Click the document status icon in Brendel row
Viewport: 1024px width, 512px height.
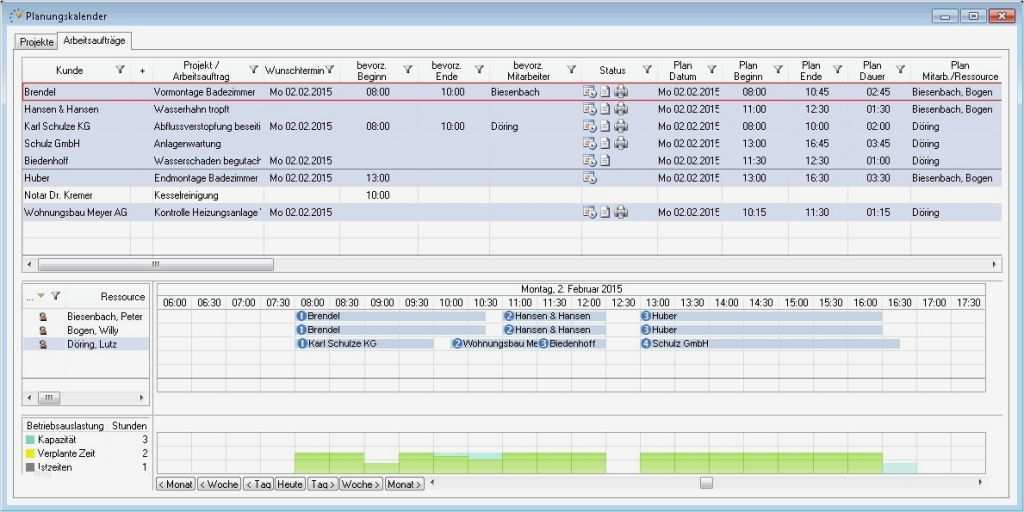click(605, 92)
